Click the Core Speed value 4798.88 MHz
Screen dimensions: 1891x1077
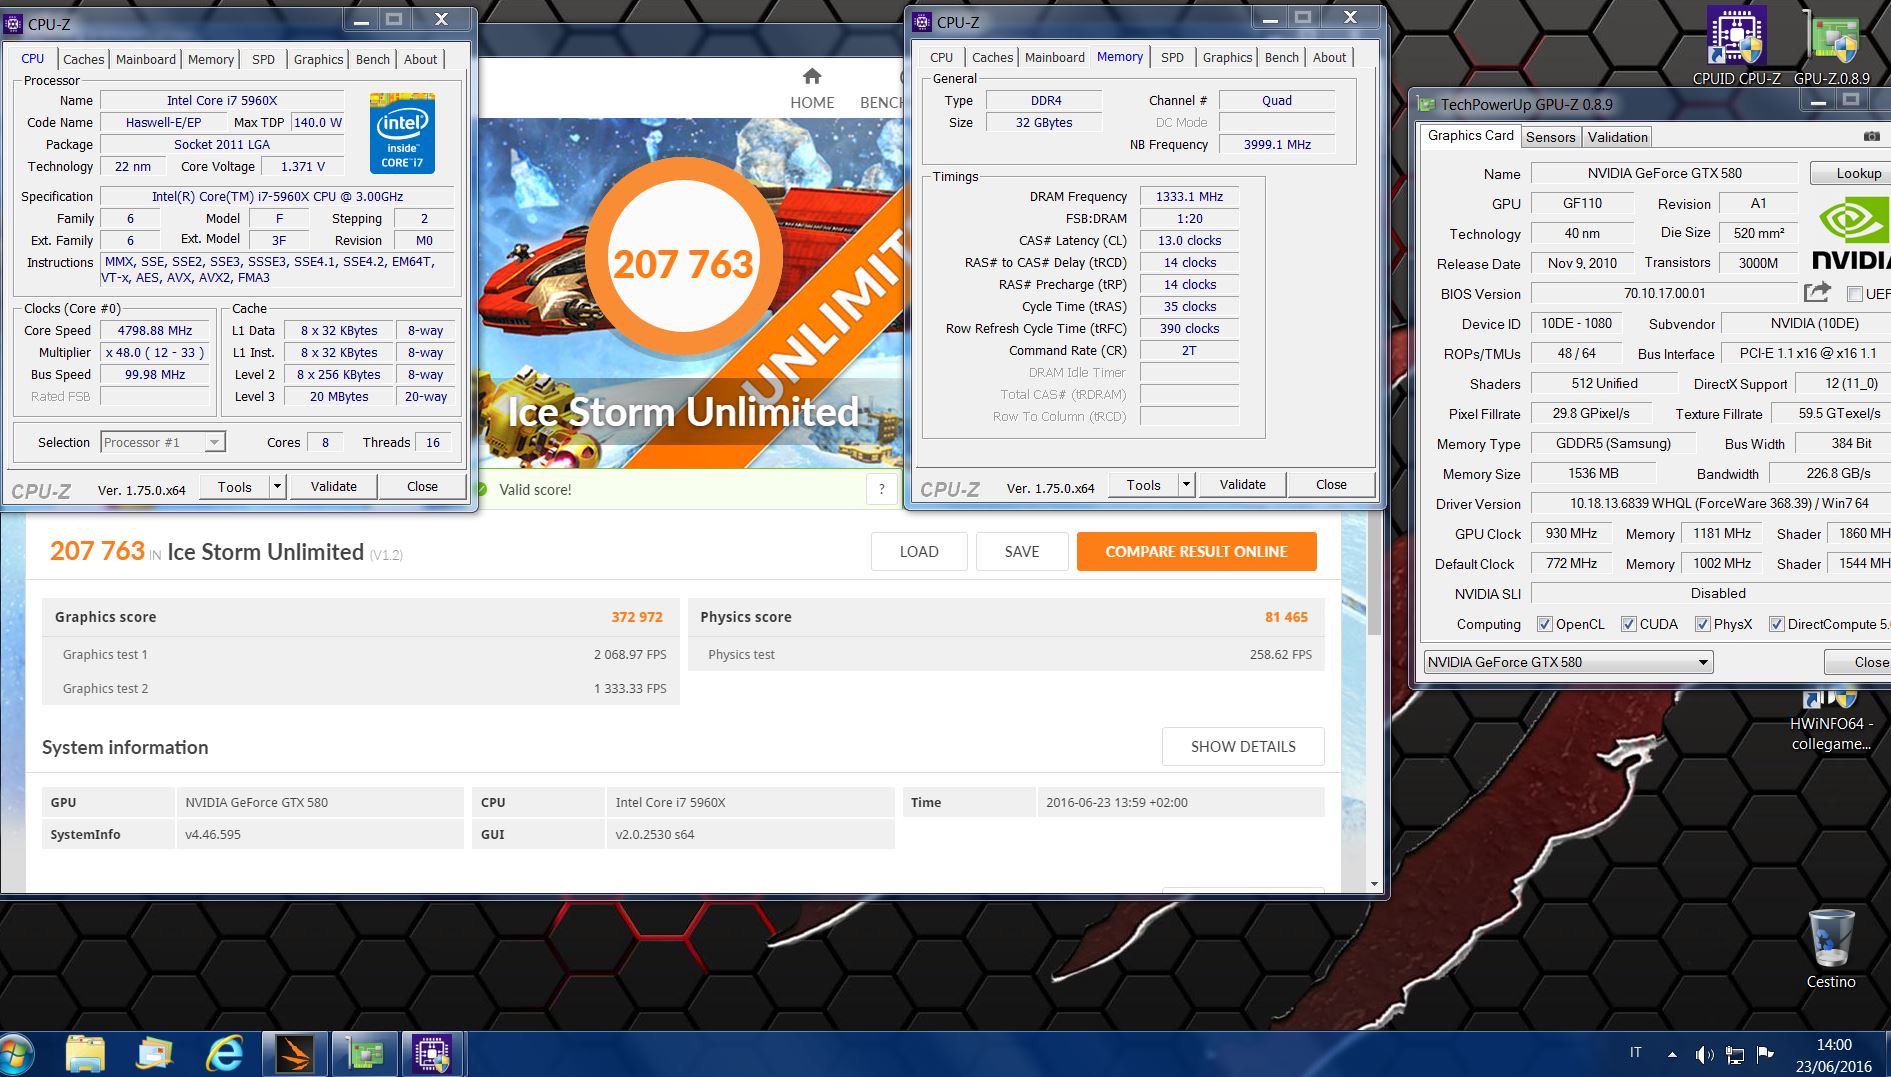coord(155,331)
